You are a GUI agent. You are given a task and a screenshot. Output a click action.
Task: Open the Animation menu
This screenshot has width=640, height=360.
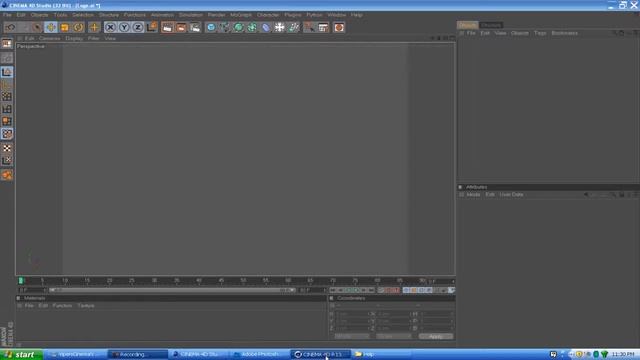click(162, 15)
